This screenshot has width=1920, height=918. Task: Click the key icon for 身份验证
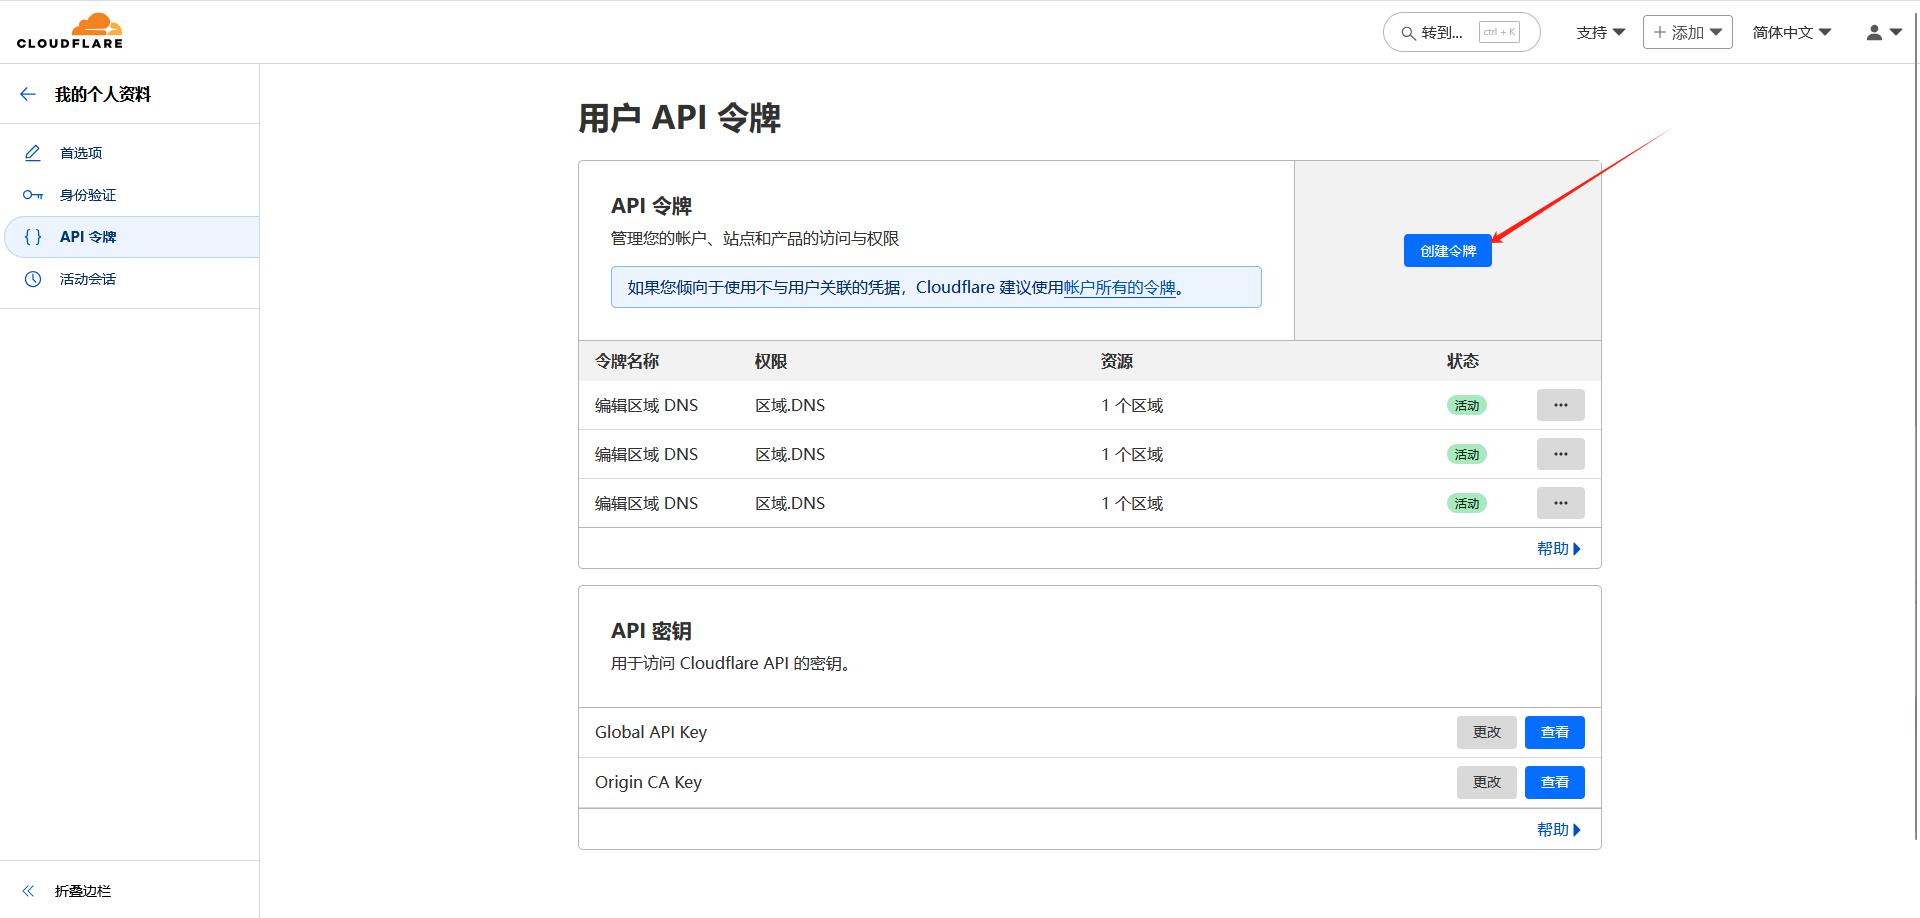coord(33,195)
